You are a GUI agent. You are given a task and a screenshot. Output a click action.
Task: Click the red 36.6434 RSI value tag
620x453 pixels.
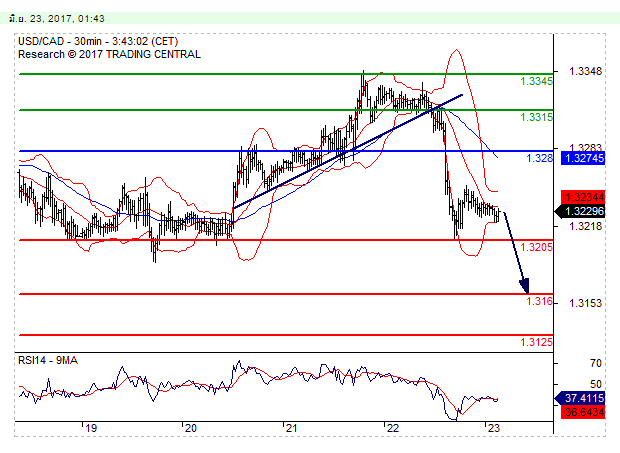point(583,412)
